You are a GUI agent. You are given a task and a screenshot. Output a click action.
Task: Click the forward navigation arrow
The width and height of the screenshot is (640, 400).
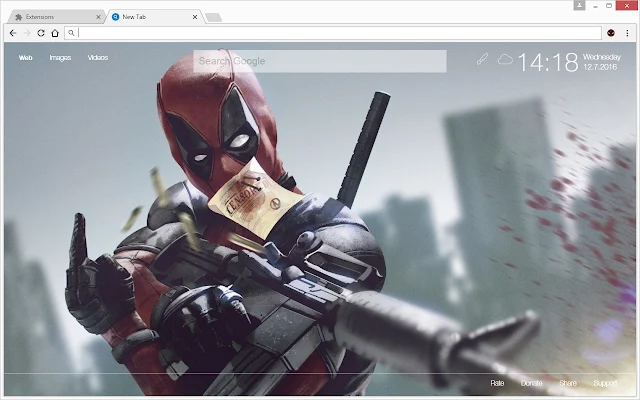(27, 33)
